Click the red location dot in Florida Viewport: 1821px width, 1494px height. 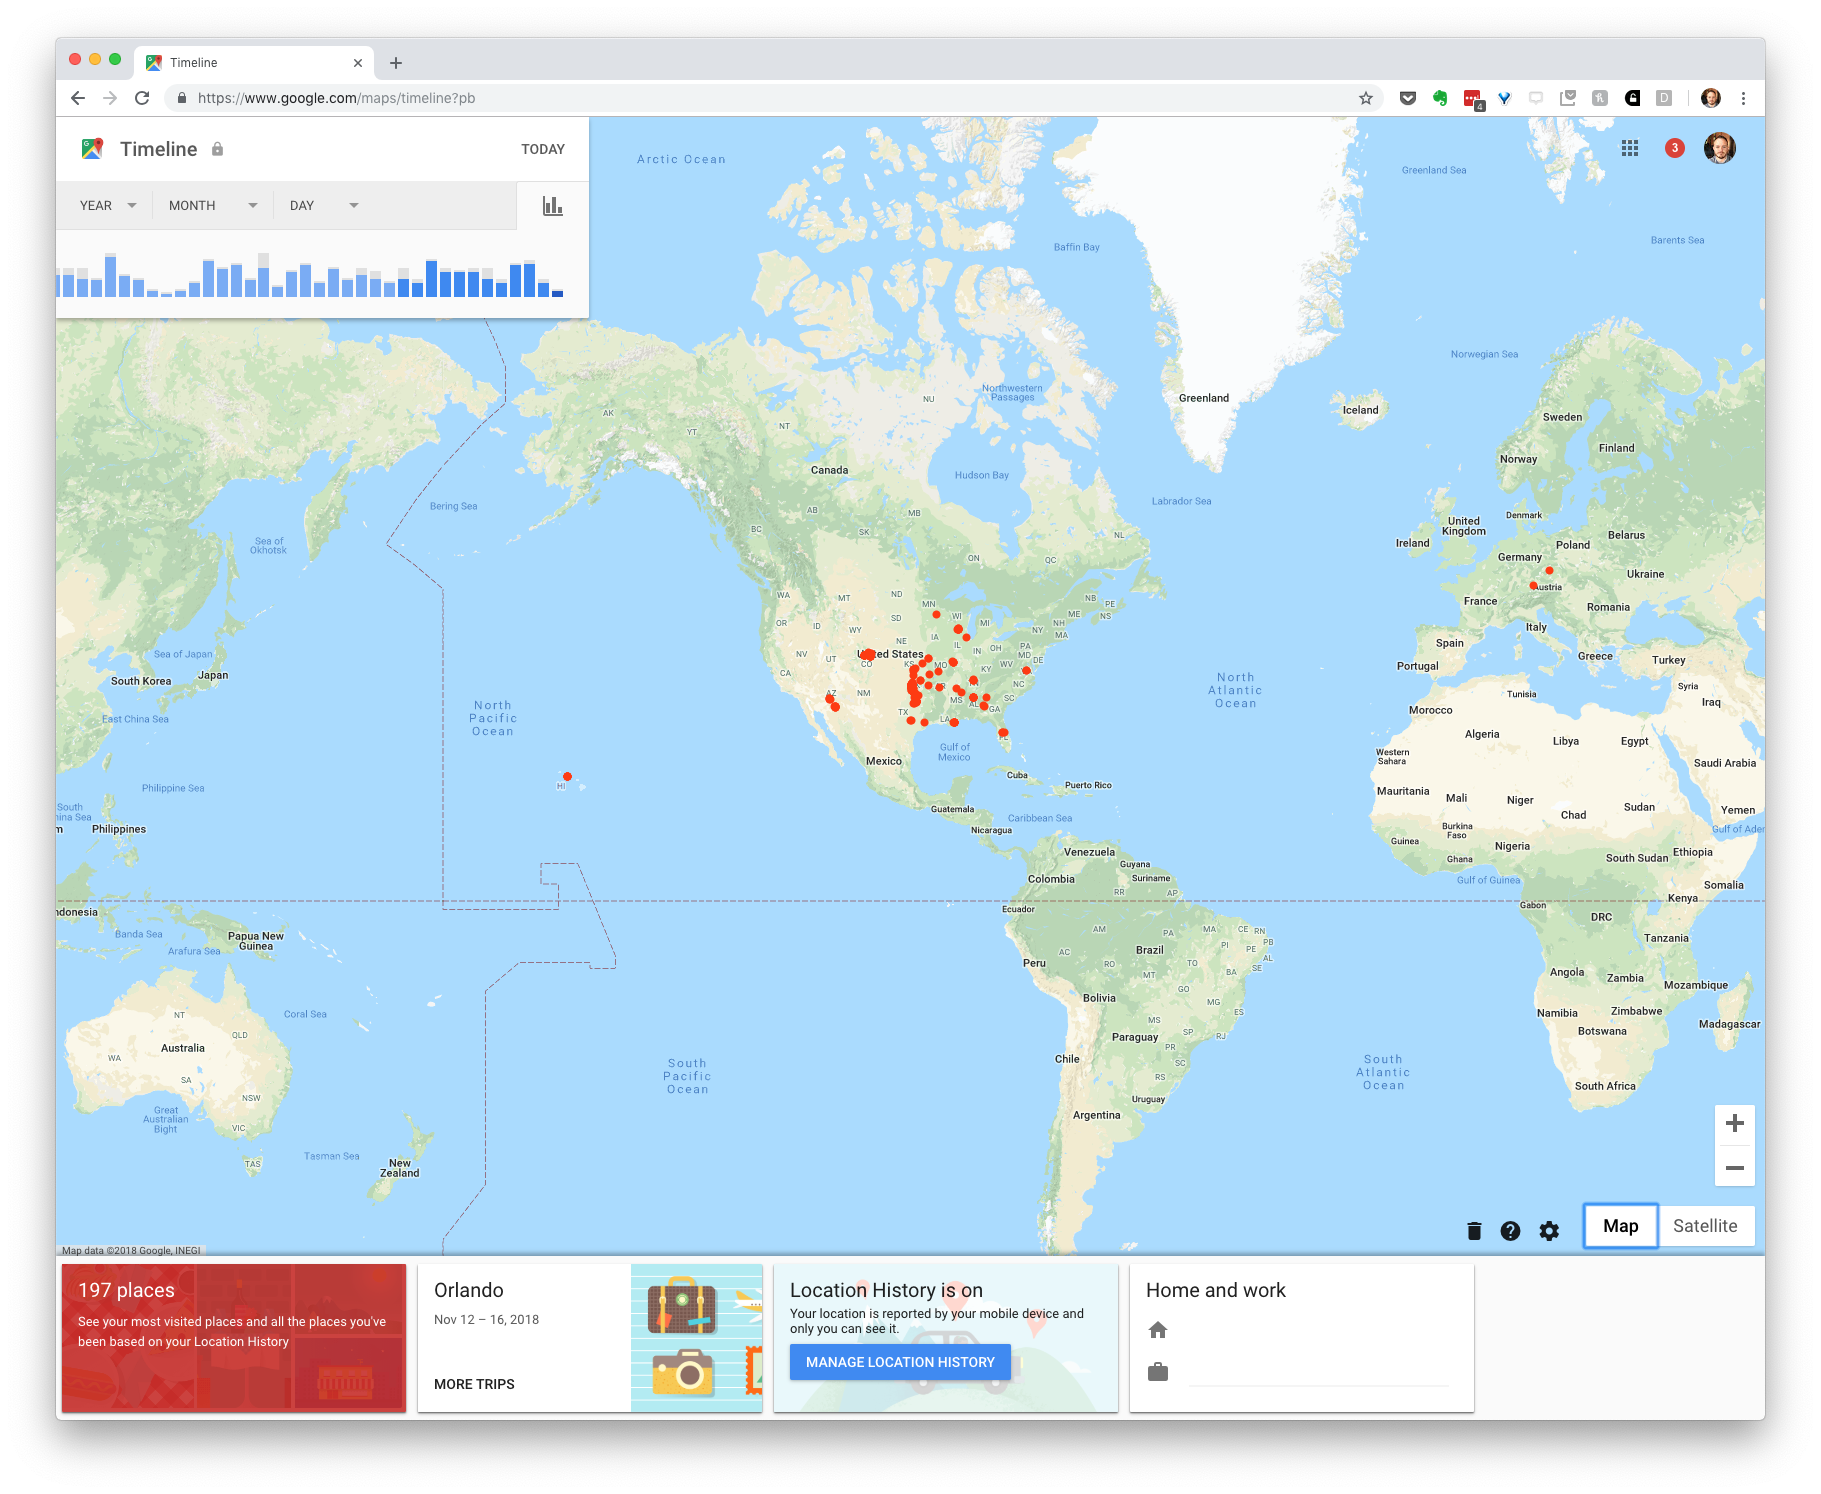pos(1003,733)
